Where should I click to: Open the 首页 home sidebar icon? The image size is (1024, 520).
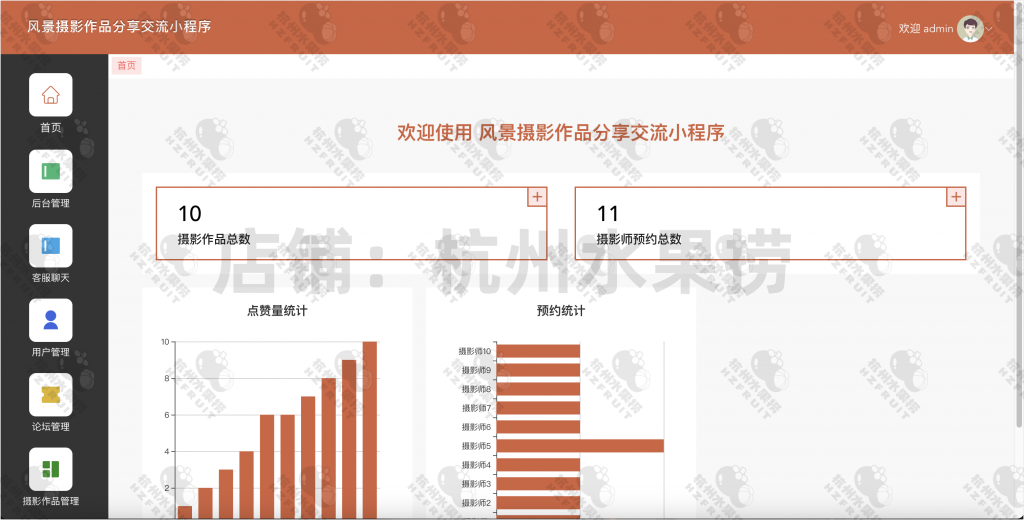[50, 95]
